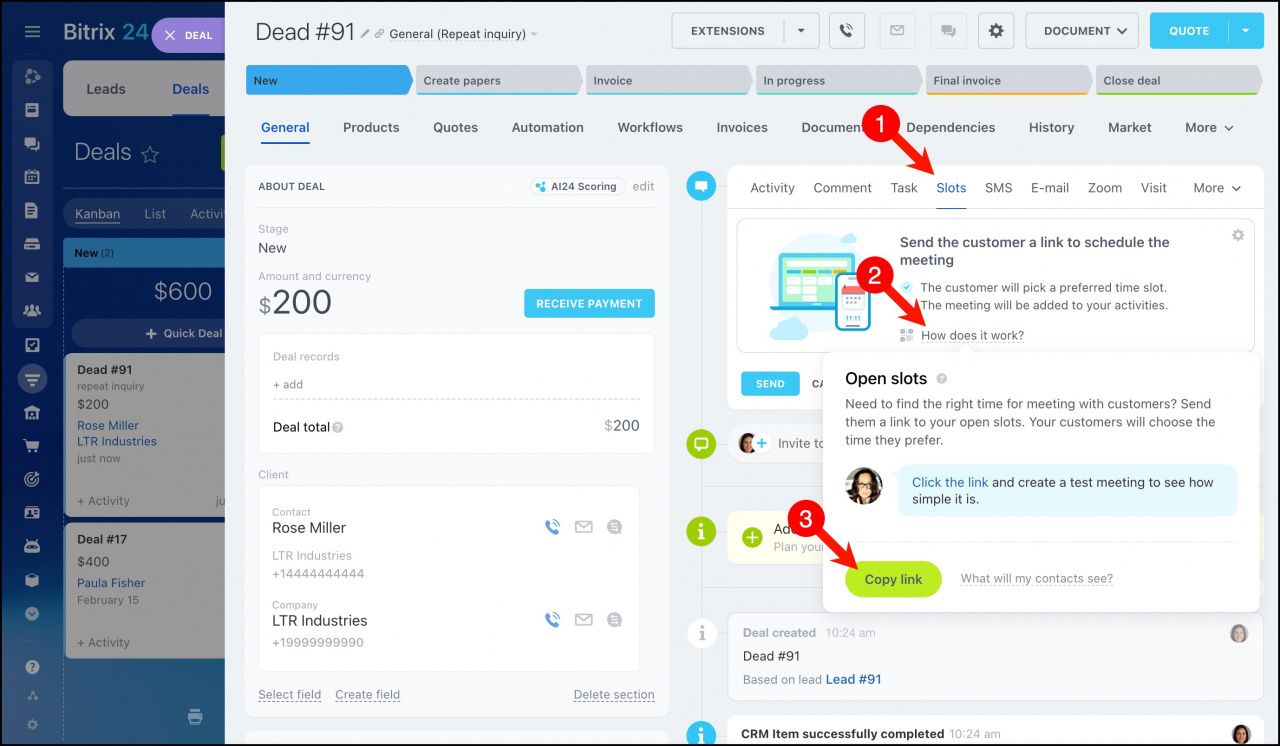Open the Lead #91 link

pyautogui.click(x=853, y=679)
